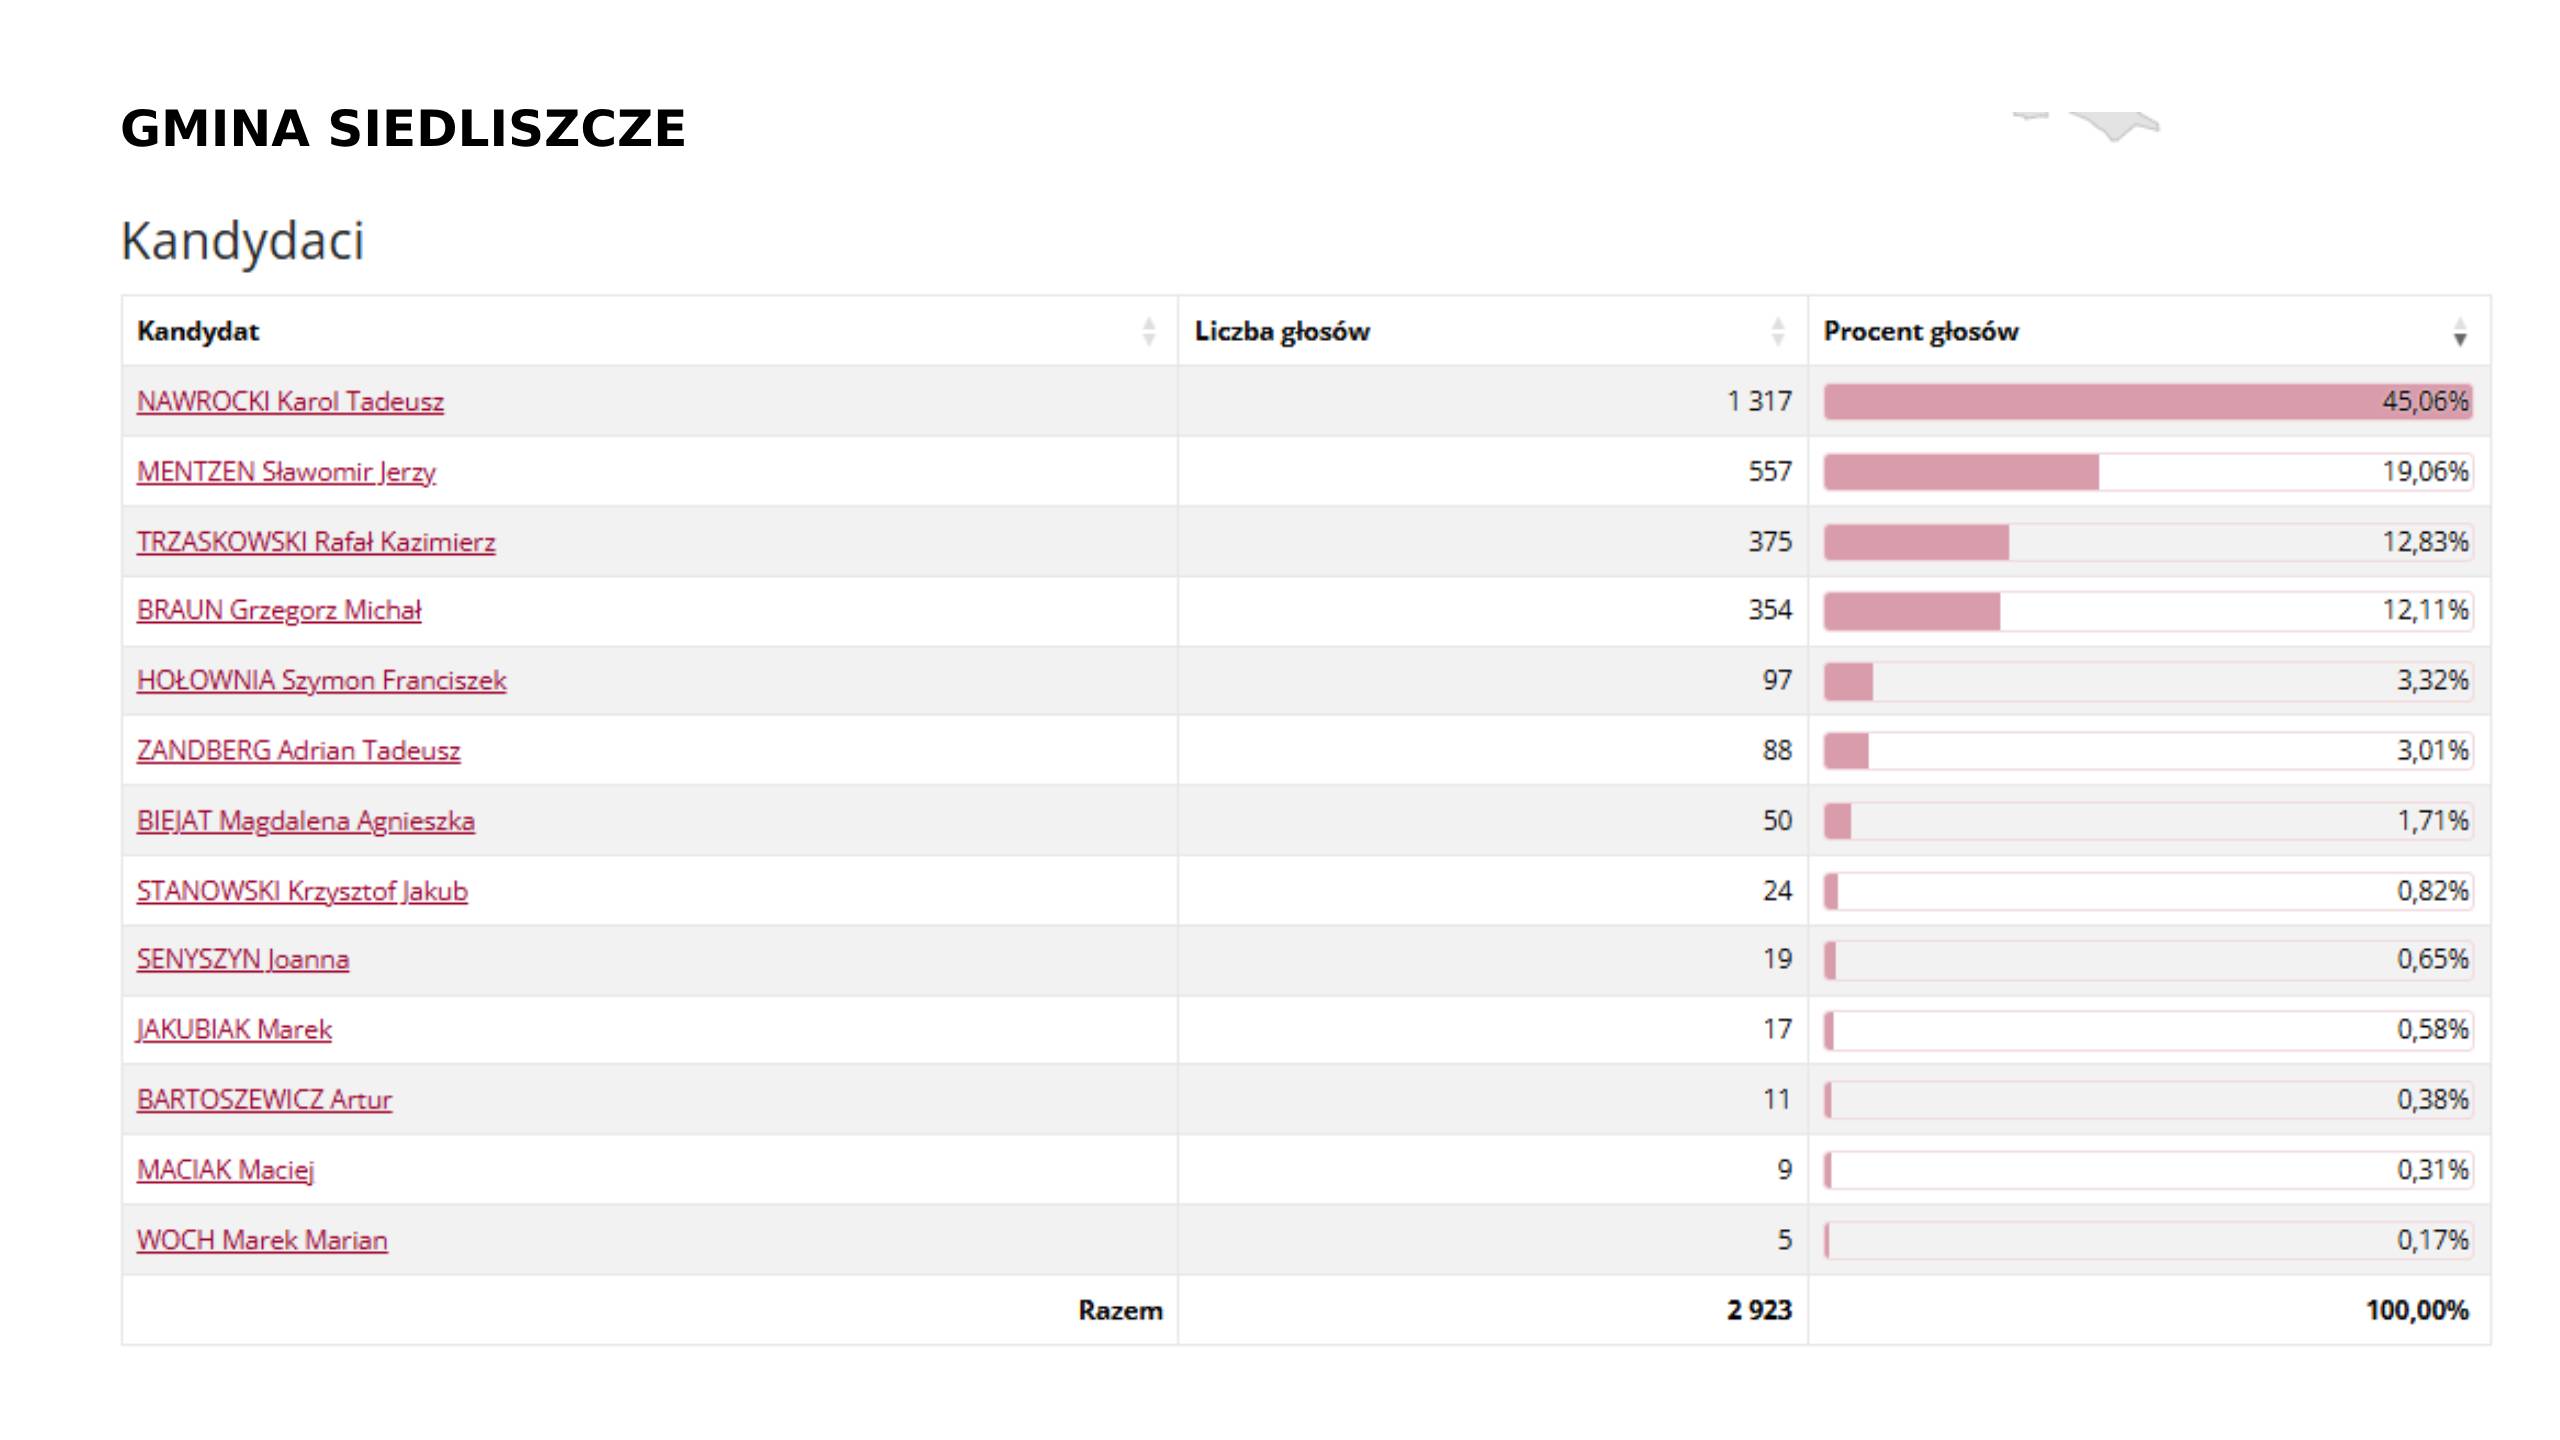Viewport: 2560px width, 1440px height.
Task: Click the MACIAK Maciej link
Action: (x=225, y=1170)
